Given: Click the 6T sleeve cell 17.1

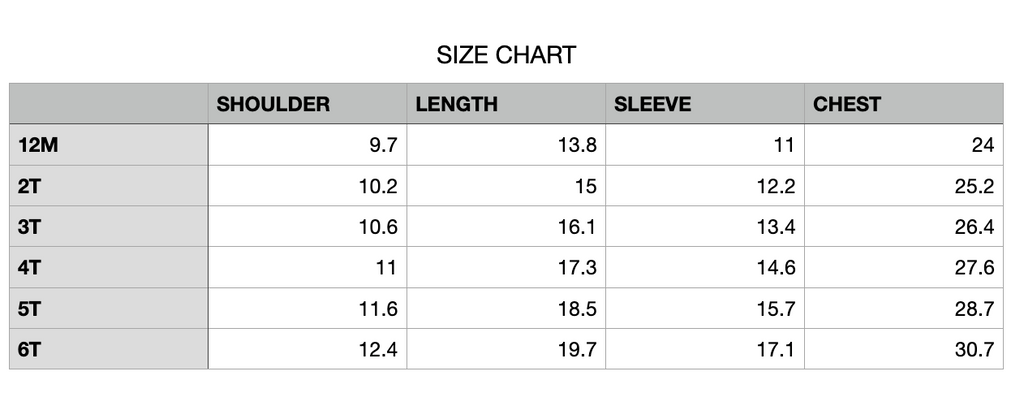Looking at the screenshot, I should coord(705,349).
